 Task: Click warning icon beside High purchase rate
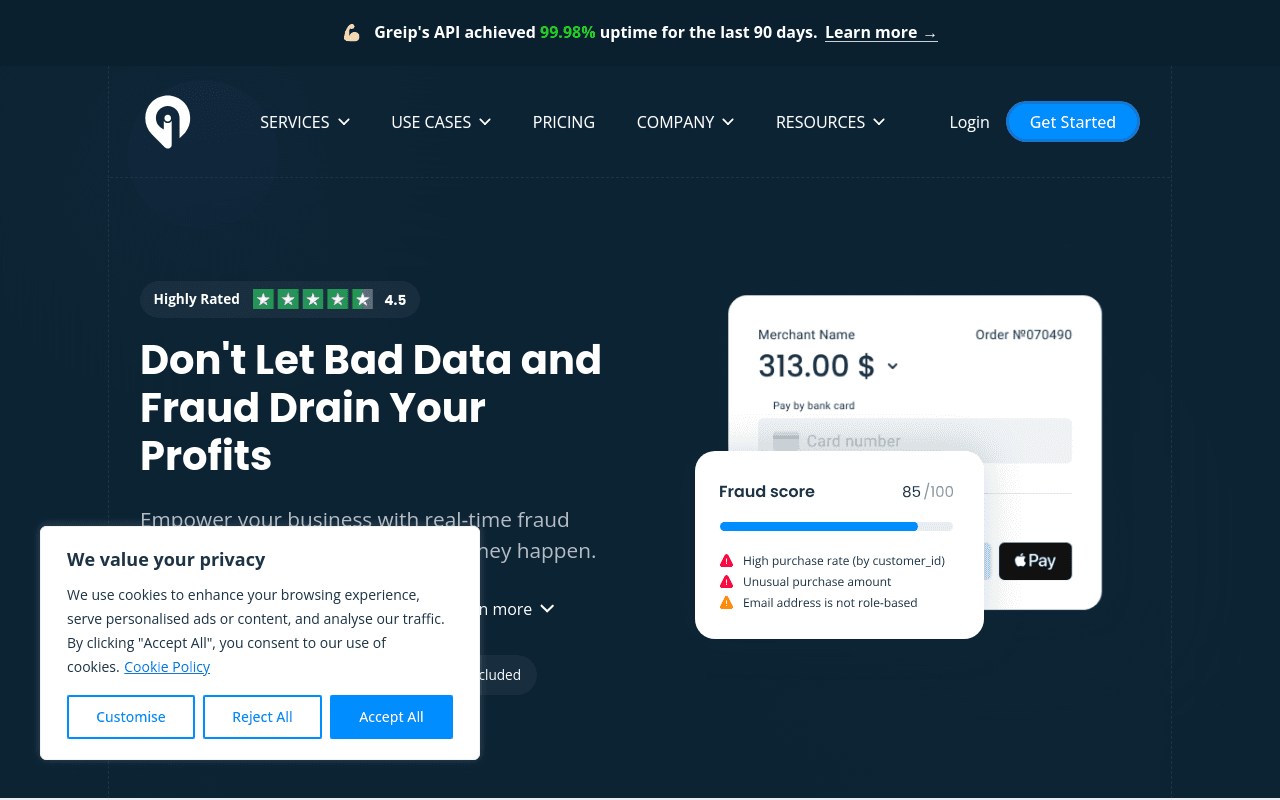click(x=727, y=561)
